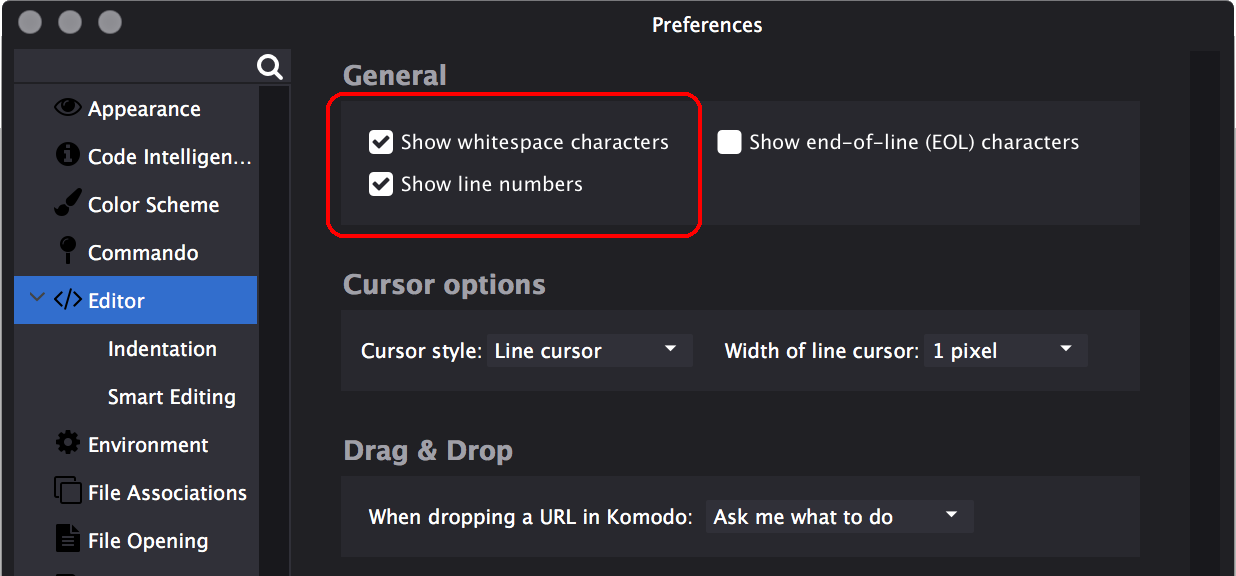Click the Environment gear icon
The height and width of the screenshot is (576, 1236).
[x=68, y=443]
